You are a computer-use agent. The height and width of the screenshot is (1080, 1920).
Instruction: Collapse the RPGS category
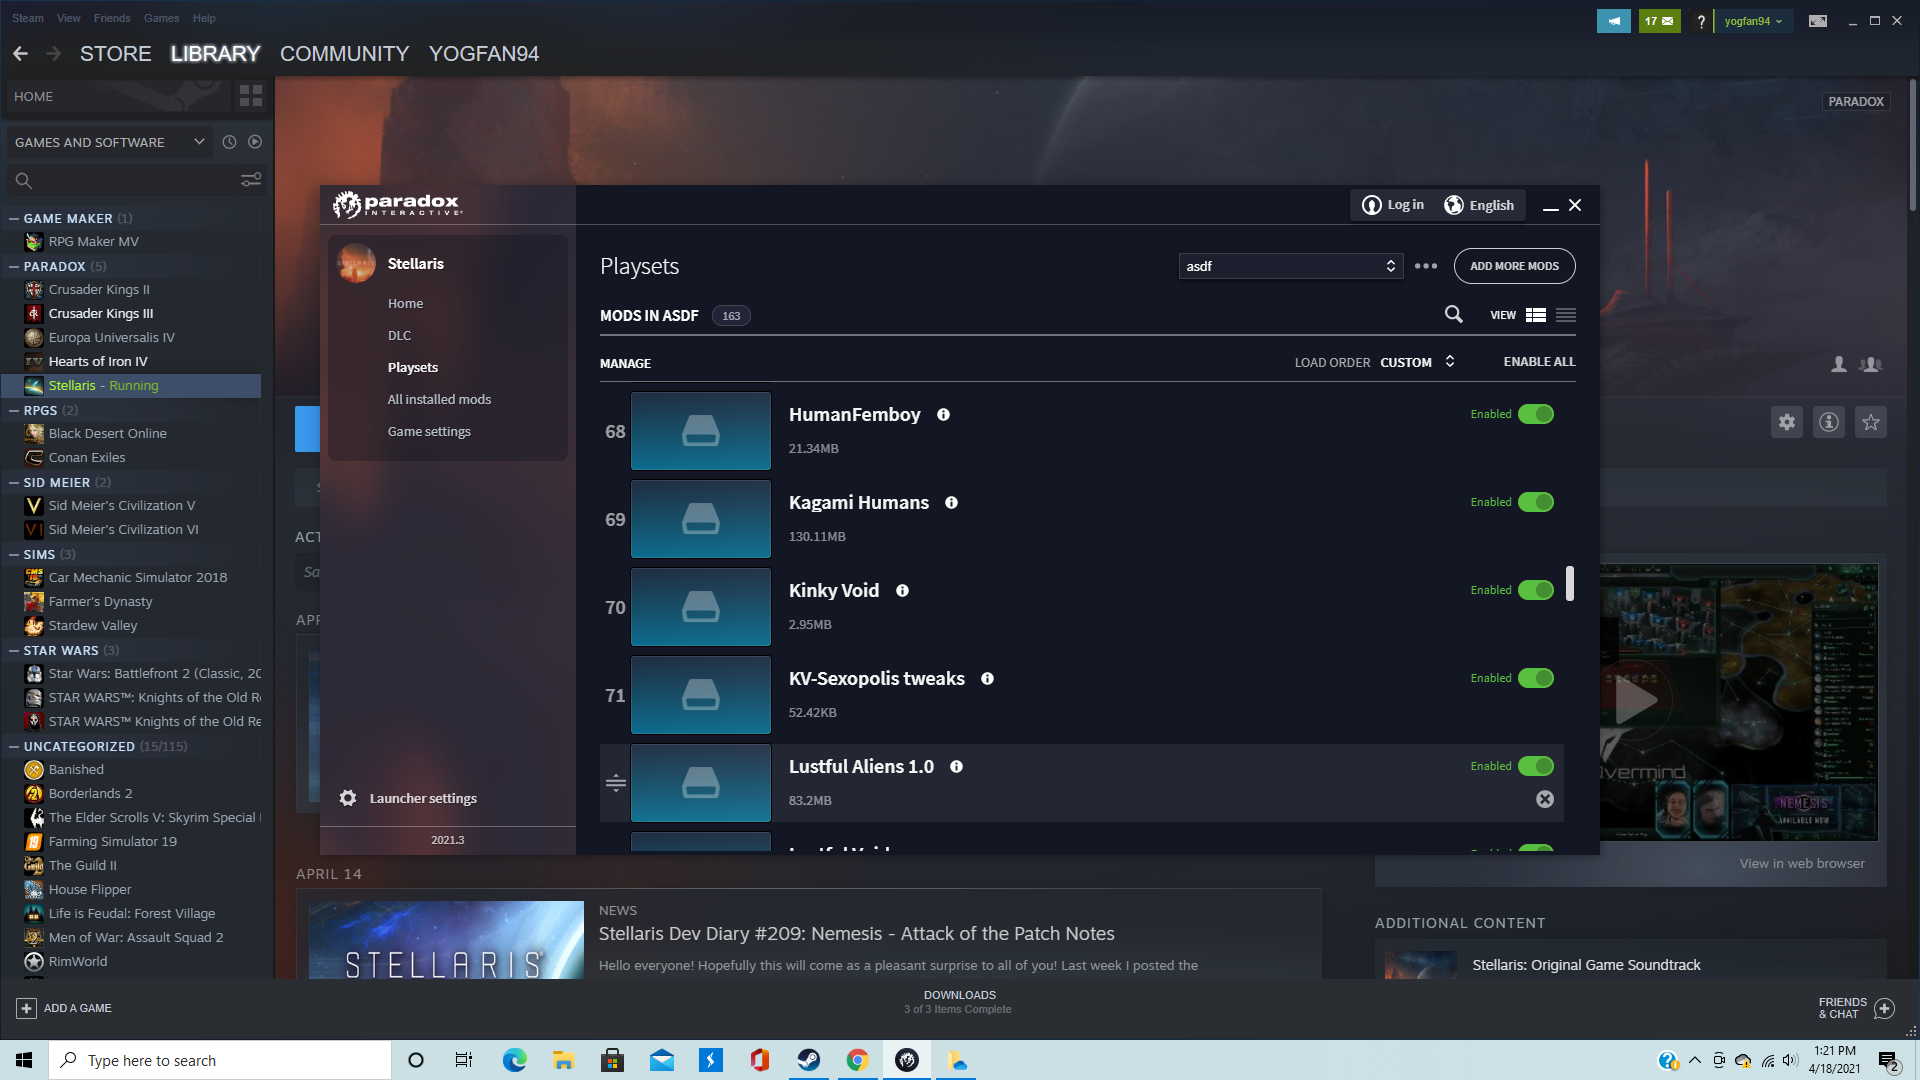[x=14, y=410]
